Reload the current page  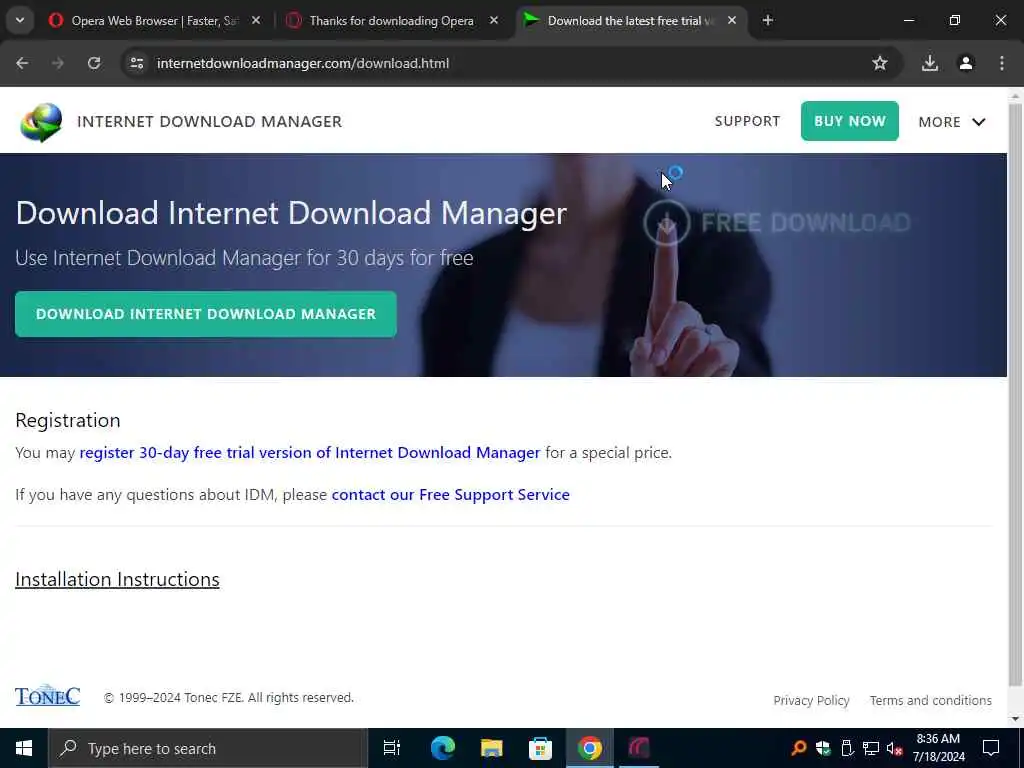coord(94,63)
